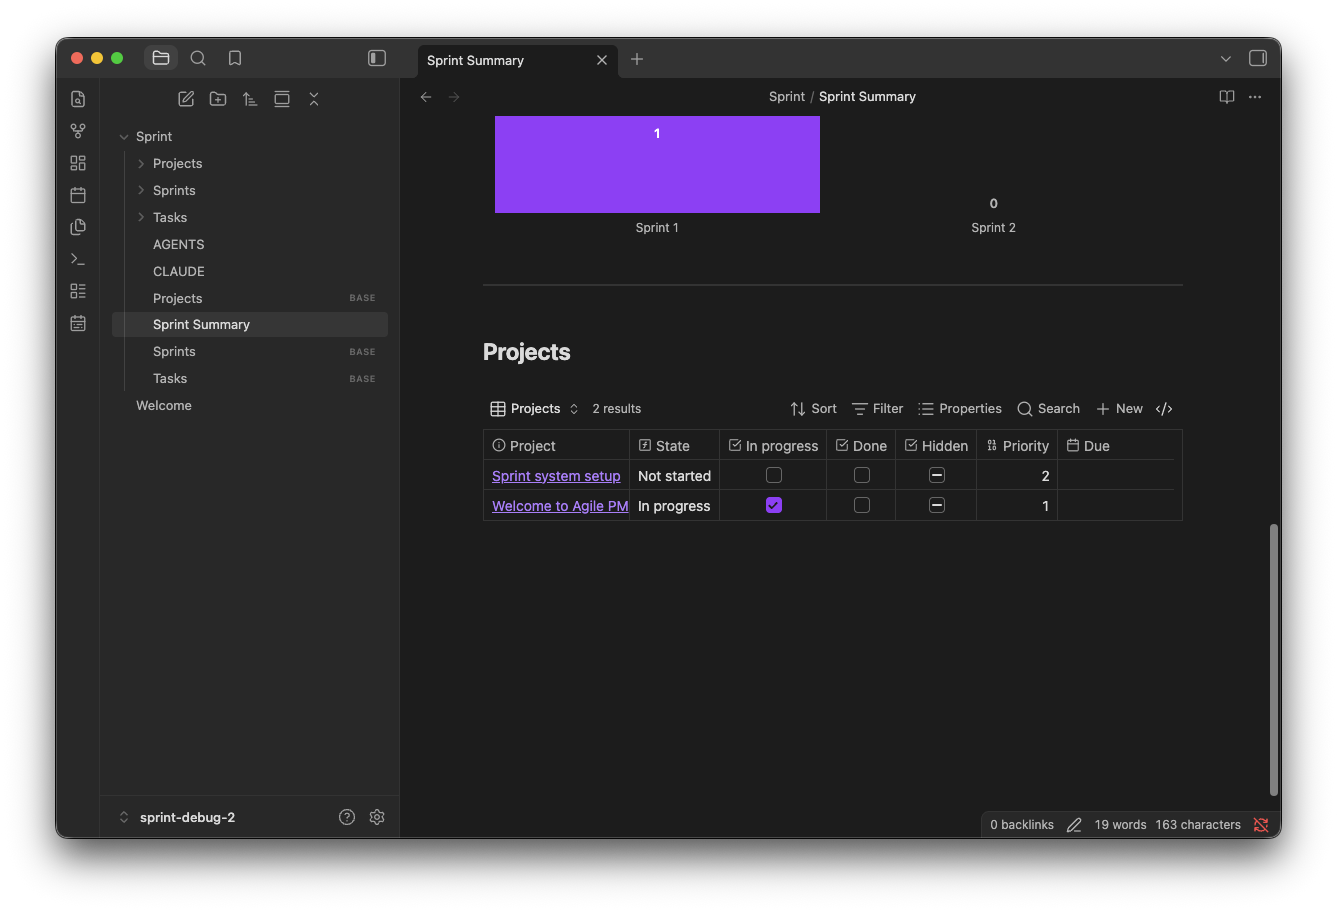This screenshot has height=912, width=1337.
Task: Check Done for Welcome to Agile PM
Action: click(862, 505)
